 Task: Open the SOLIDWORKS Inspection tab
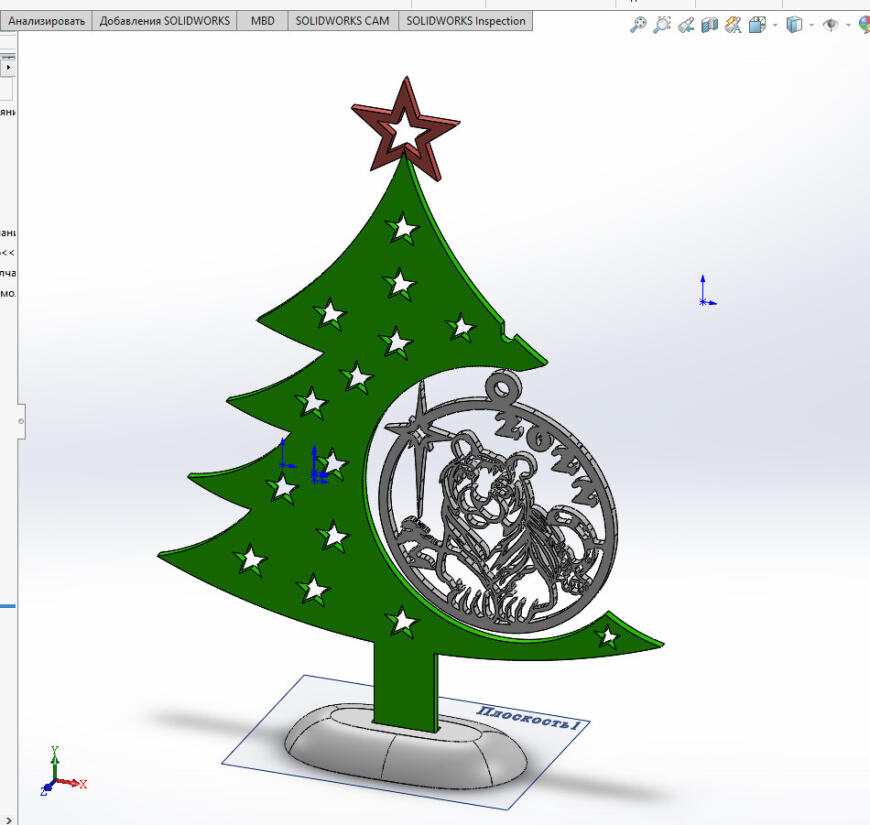[x=466, y=21]
